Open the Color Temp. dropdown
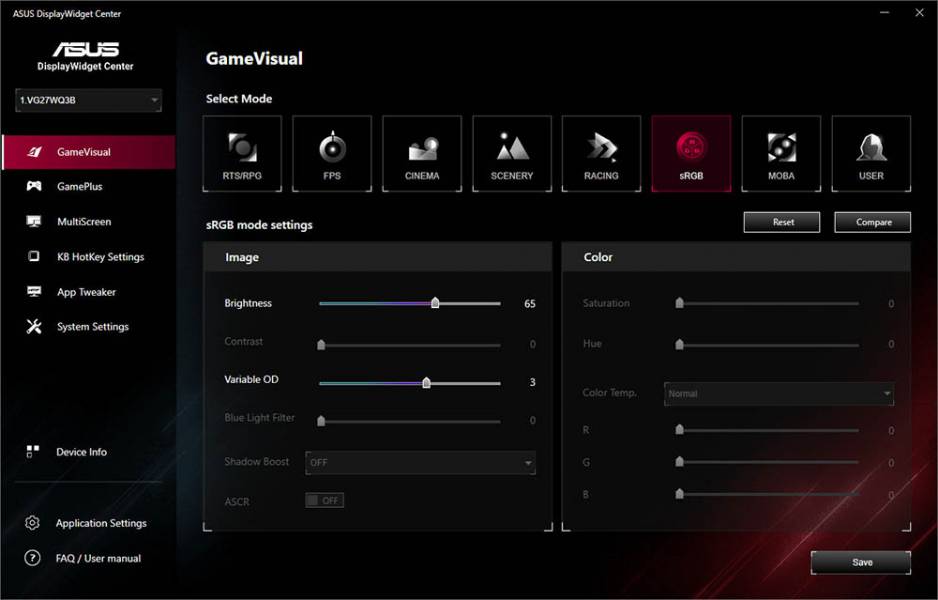The image size is (938, 600). click(779, 394)
